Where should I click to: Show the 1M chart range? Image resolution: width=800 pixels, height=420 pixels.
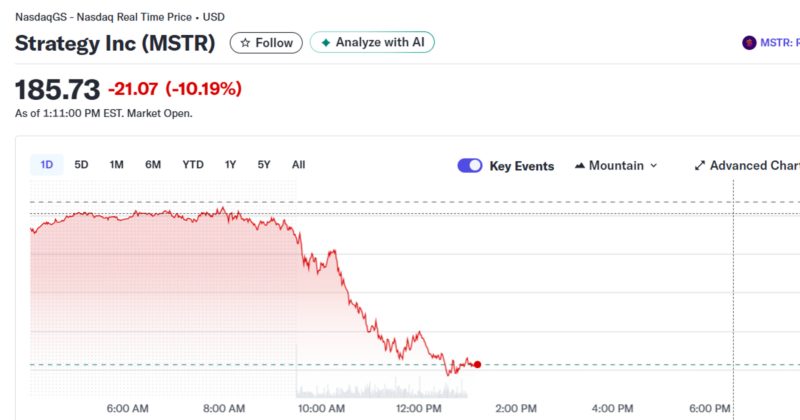[117, 165]
